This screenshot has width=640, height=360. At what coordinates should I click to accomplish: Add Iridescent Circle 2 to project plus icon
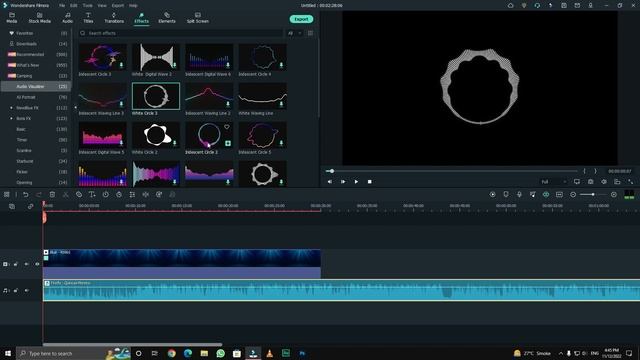coord(228,143)
